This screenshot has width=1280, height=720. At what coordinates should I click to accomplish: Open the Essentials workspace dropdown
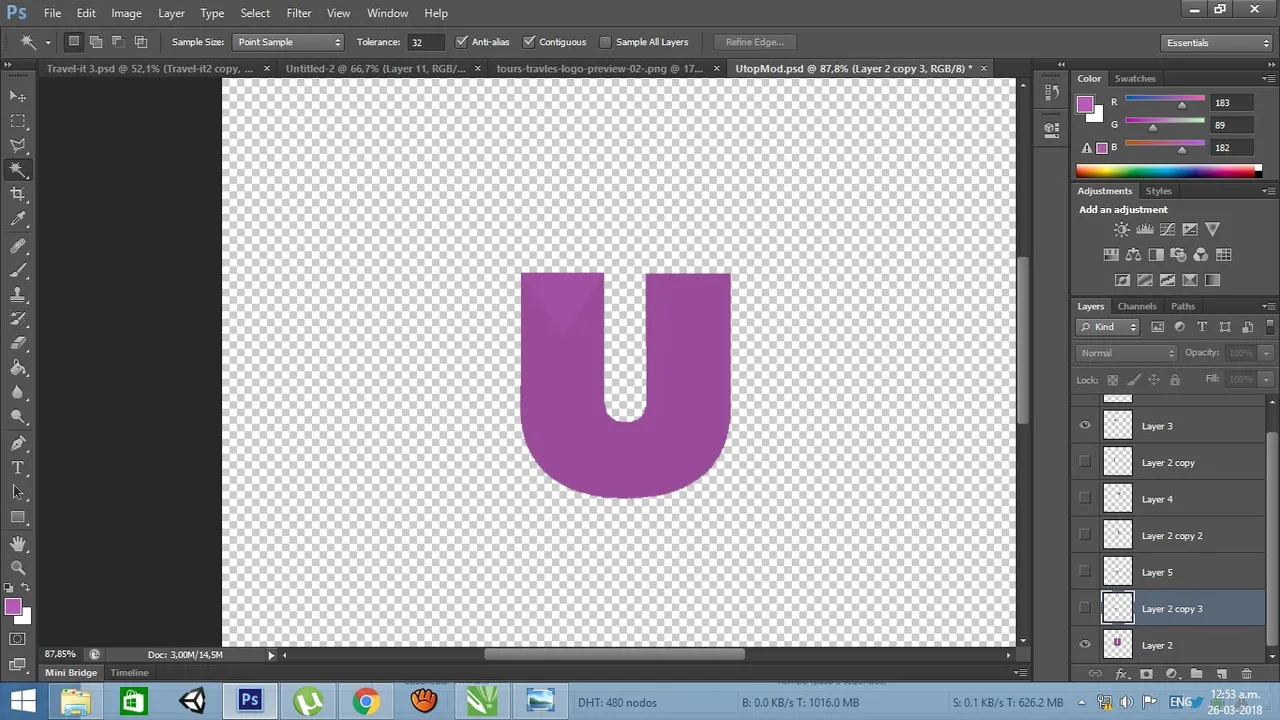point(1217,43)
